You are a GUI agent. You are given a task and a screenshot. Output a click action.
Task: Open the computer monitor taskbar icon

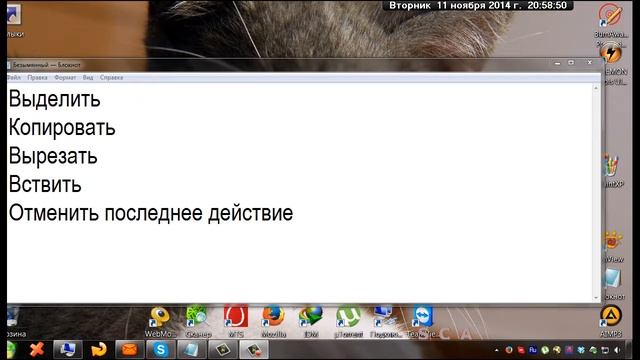pos(68,350)
